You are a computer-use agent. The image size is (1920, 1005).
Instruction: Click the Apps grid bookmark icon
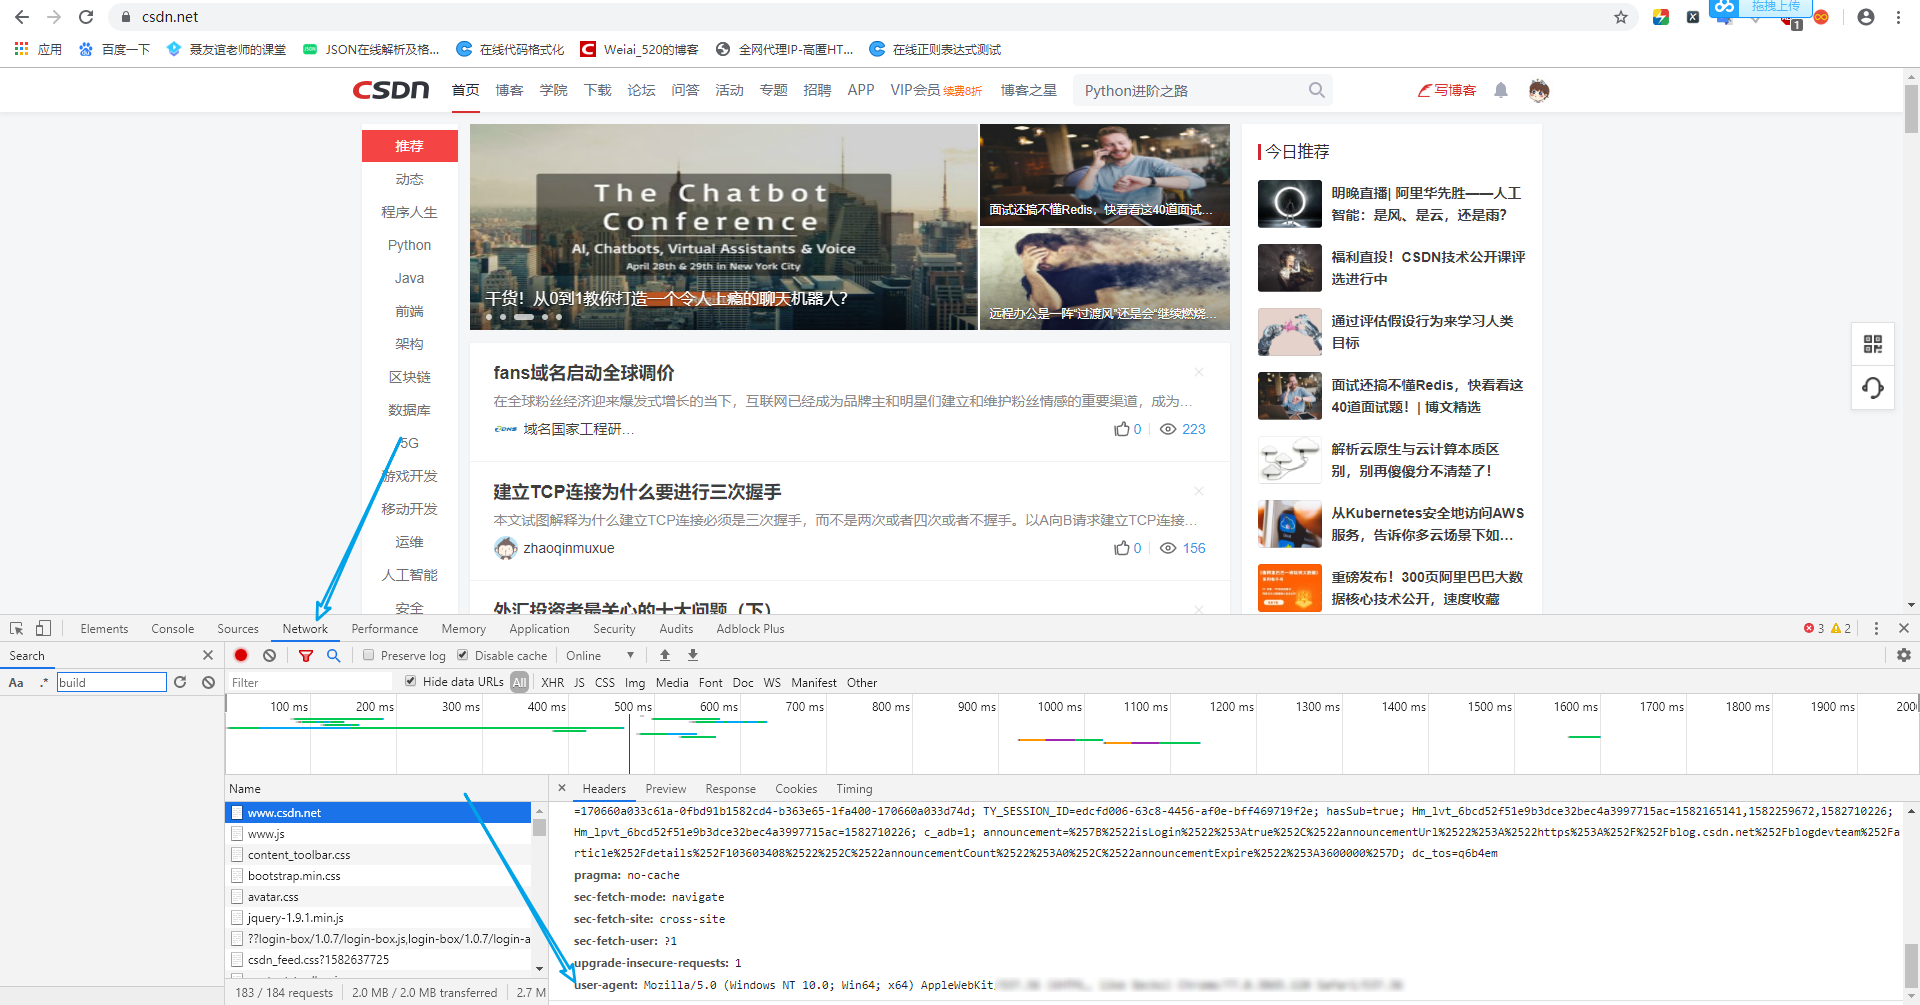tap(21, 48)
